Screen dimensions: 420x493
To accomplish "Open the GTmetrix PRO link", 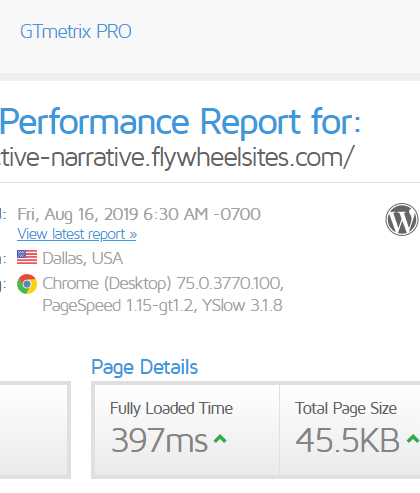I will [x=76, y=32].
